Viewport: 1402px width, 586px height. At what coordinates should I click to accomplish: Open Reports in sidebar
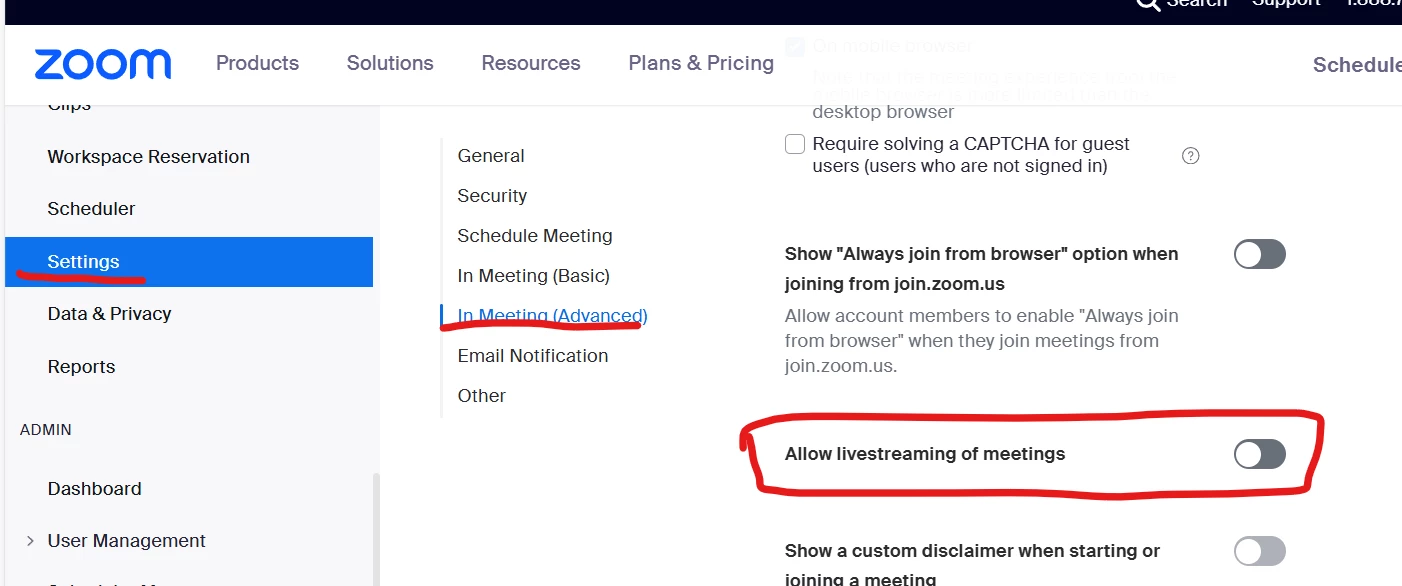click(81, 367)
